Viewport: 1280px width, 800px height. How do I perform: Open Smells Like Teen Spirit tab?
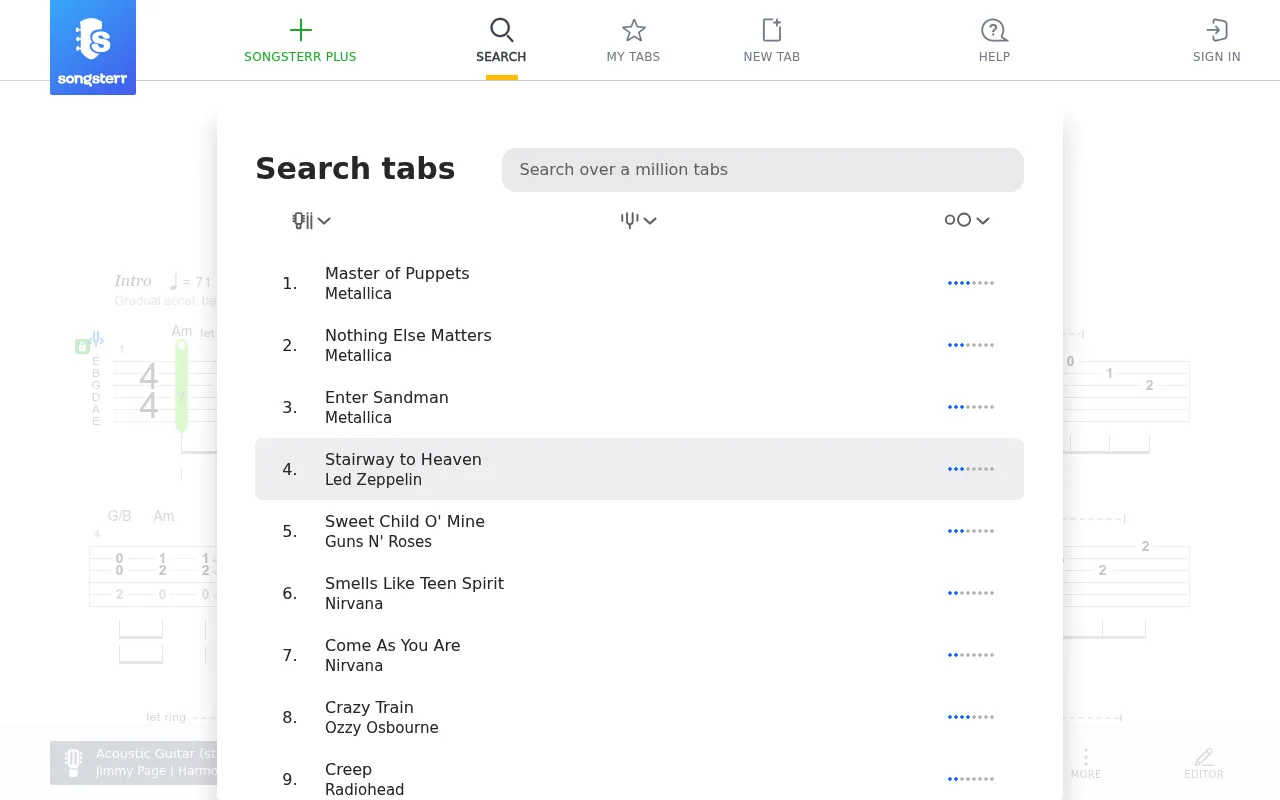[639, 593]
